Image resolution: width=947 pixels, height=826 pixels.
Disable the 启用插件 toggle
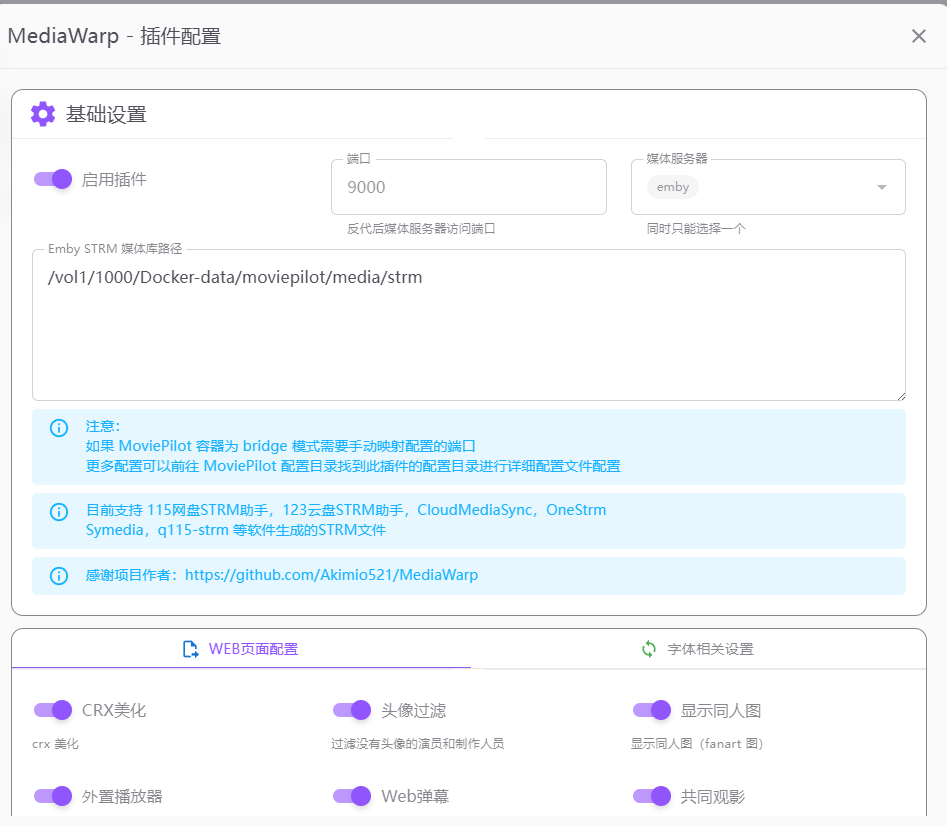53,180
